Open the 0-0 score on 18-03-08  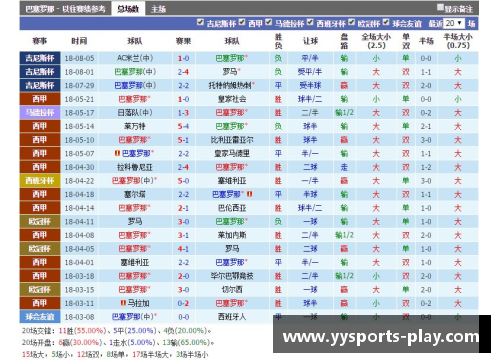[183, 317]
